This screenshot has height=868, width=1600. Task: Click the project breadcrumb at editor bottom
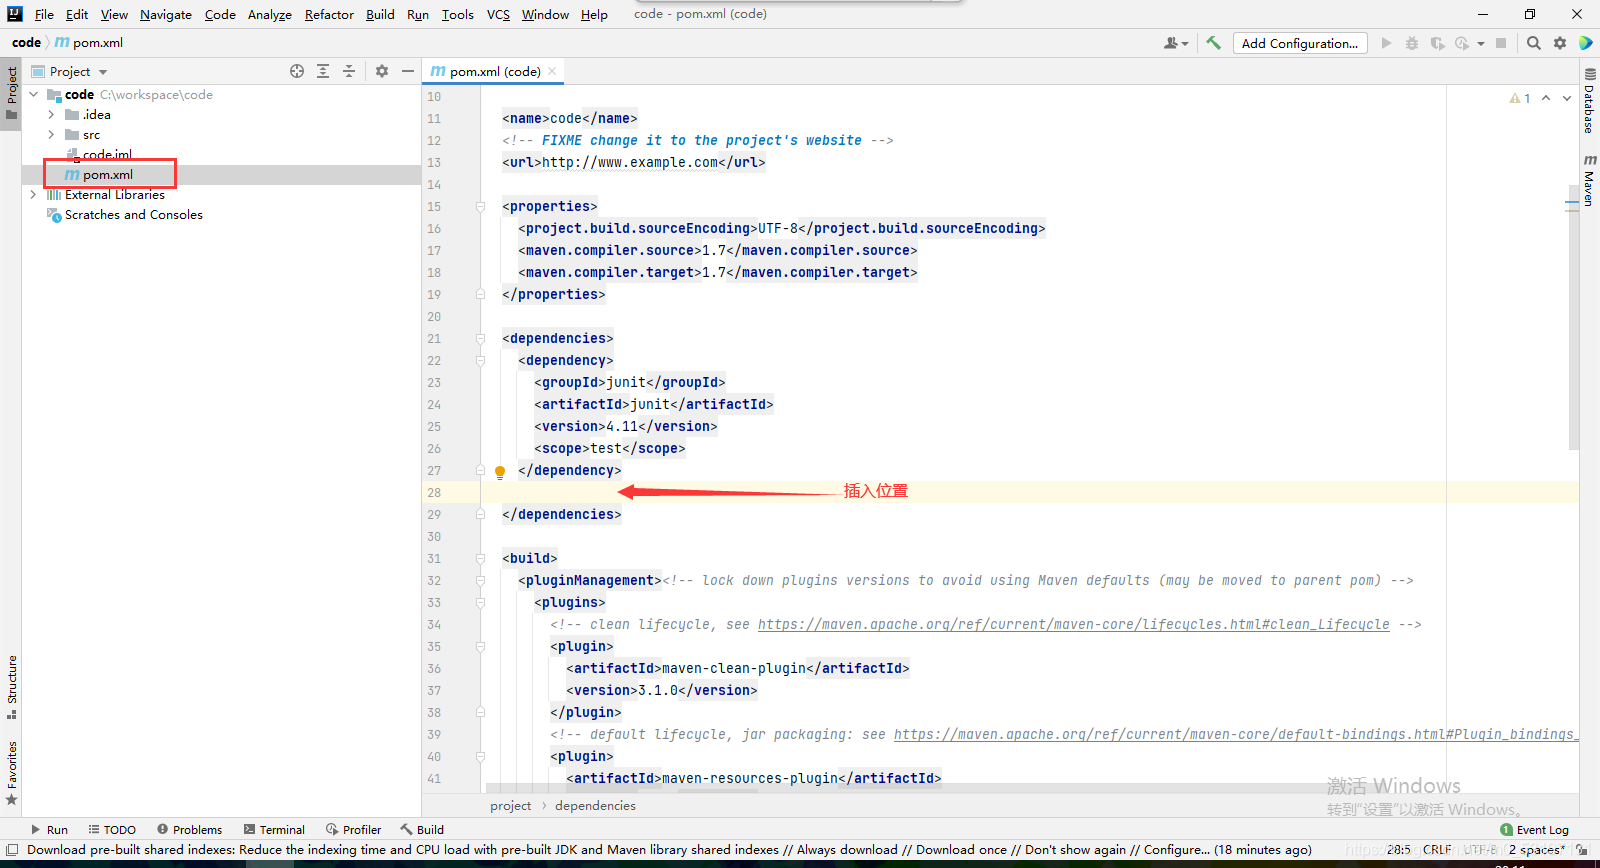pos(510,806)
